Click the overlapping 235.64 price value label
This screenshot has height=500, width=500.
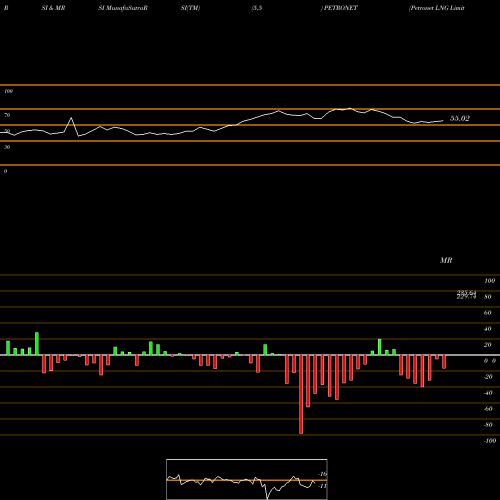pyautogui.click(x=466, y=293)
